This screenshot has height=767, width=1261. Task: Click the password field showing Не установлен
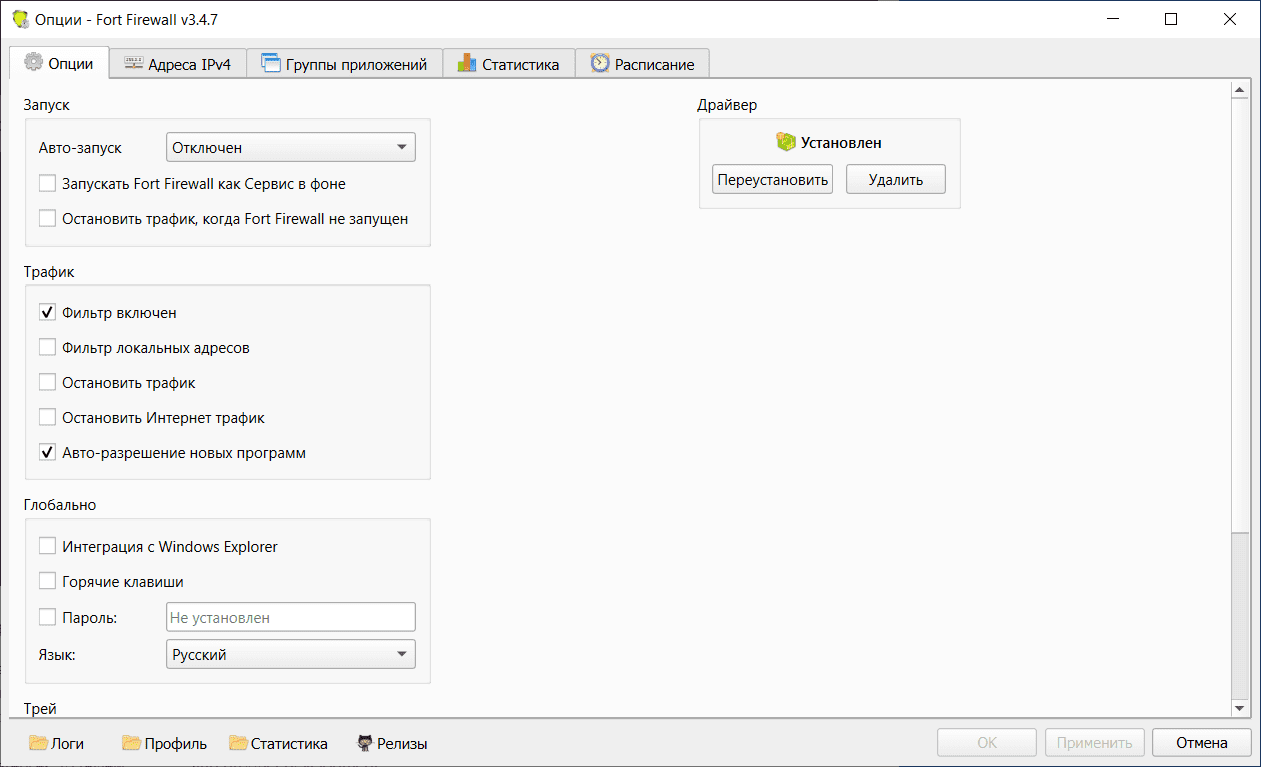click(x=290, y=617)
